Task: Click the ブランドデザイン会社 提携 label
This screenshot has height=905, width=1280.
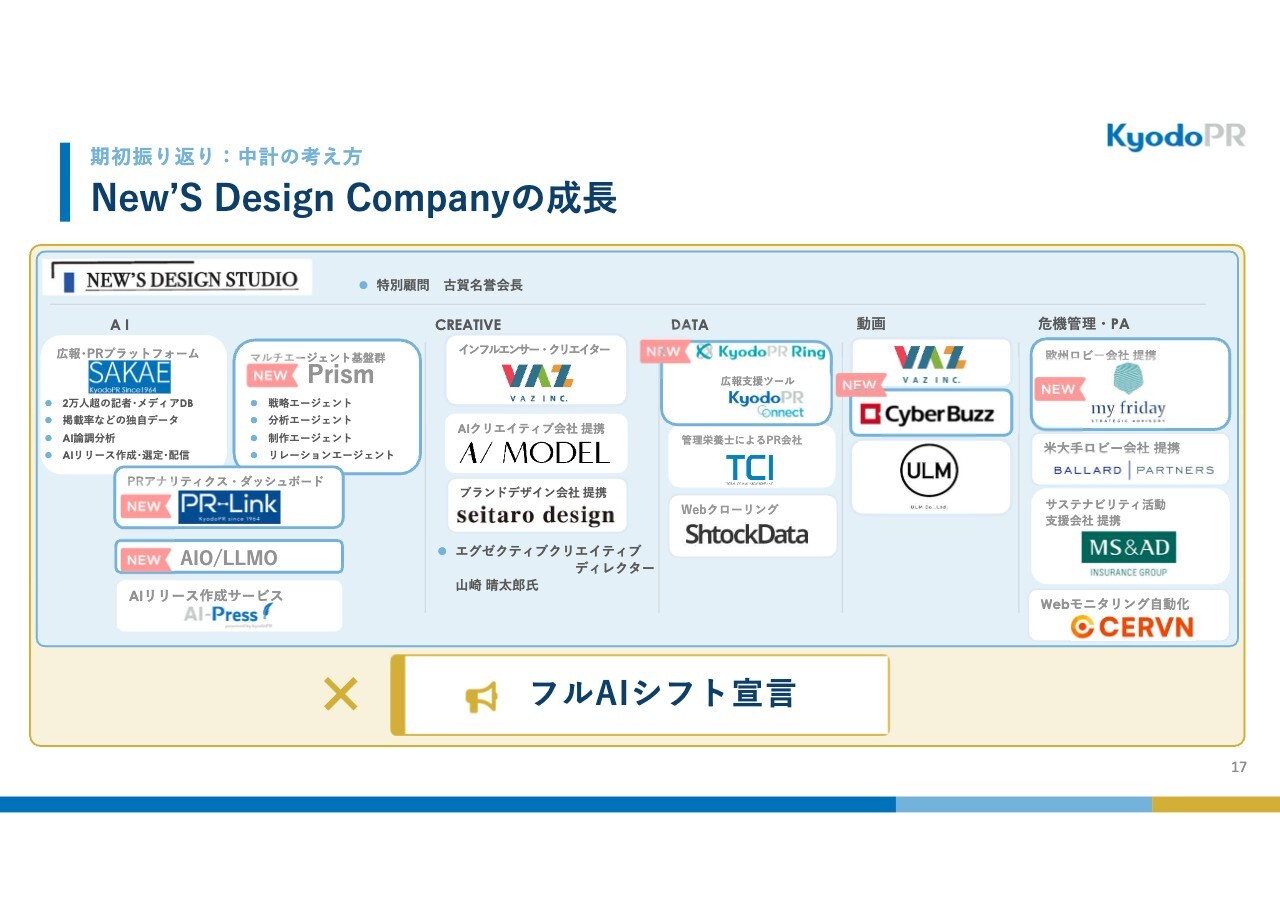Action: [x=533, y=492]
